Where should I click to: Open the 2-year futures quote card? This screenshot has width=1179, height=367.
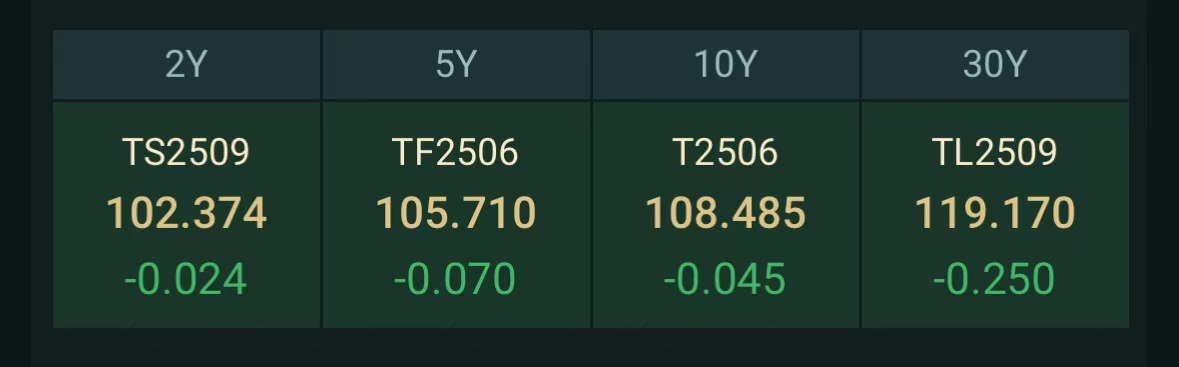pyautogui.click(x=186, y=215)
